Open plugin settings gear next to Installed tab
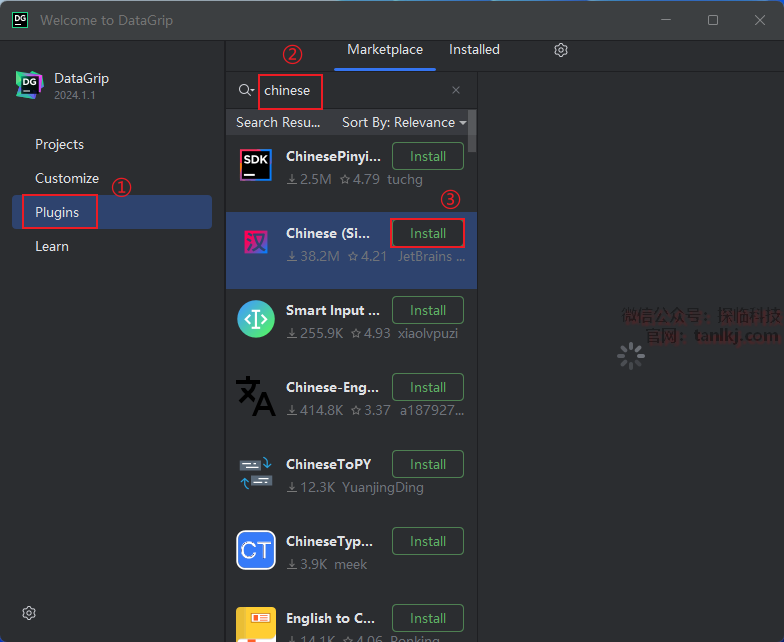 [561, 50]
